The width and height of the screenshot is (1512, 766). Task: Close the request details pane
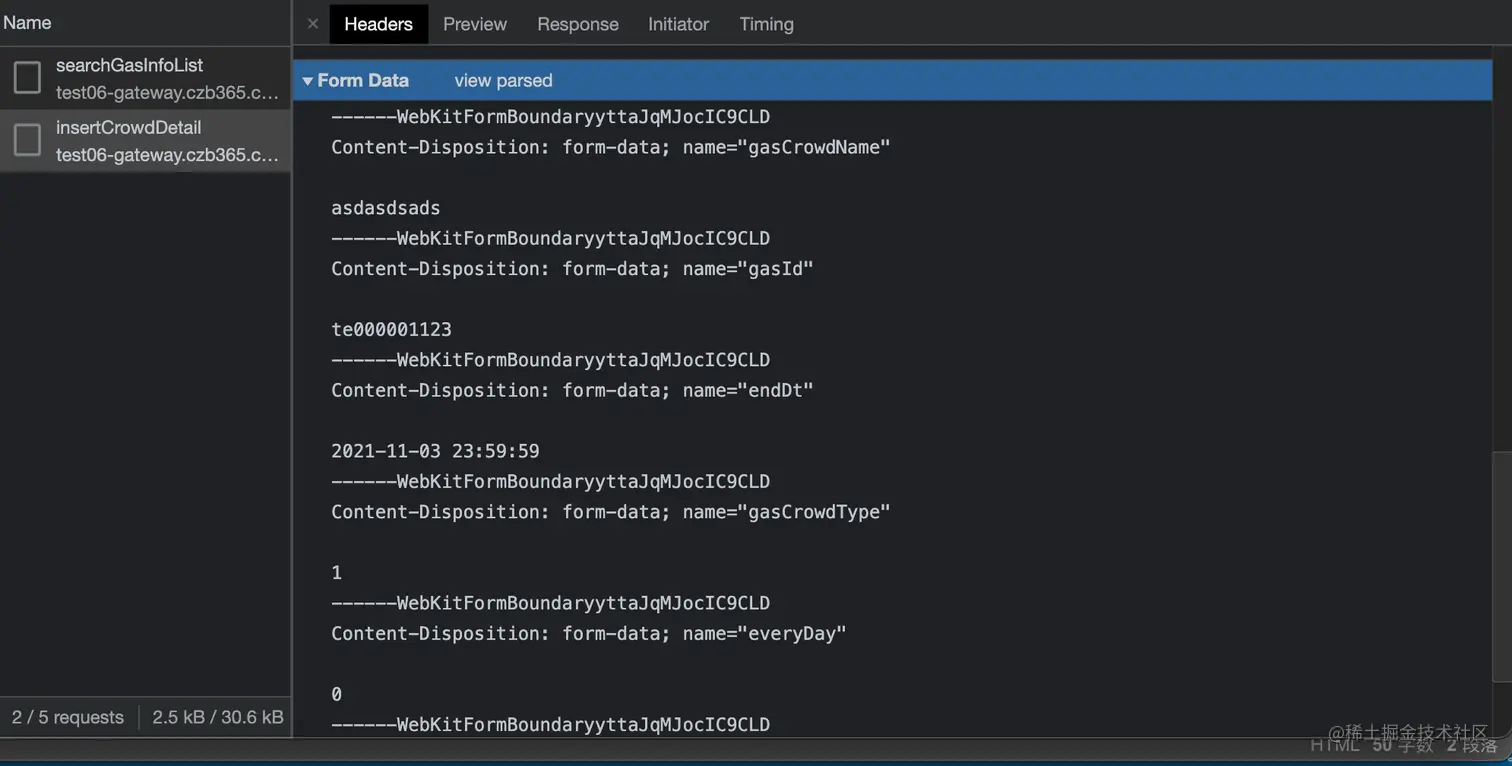pyautogui.click(x=312, y=24)
